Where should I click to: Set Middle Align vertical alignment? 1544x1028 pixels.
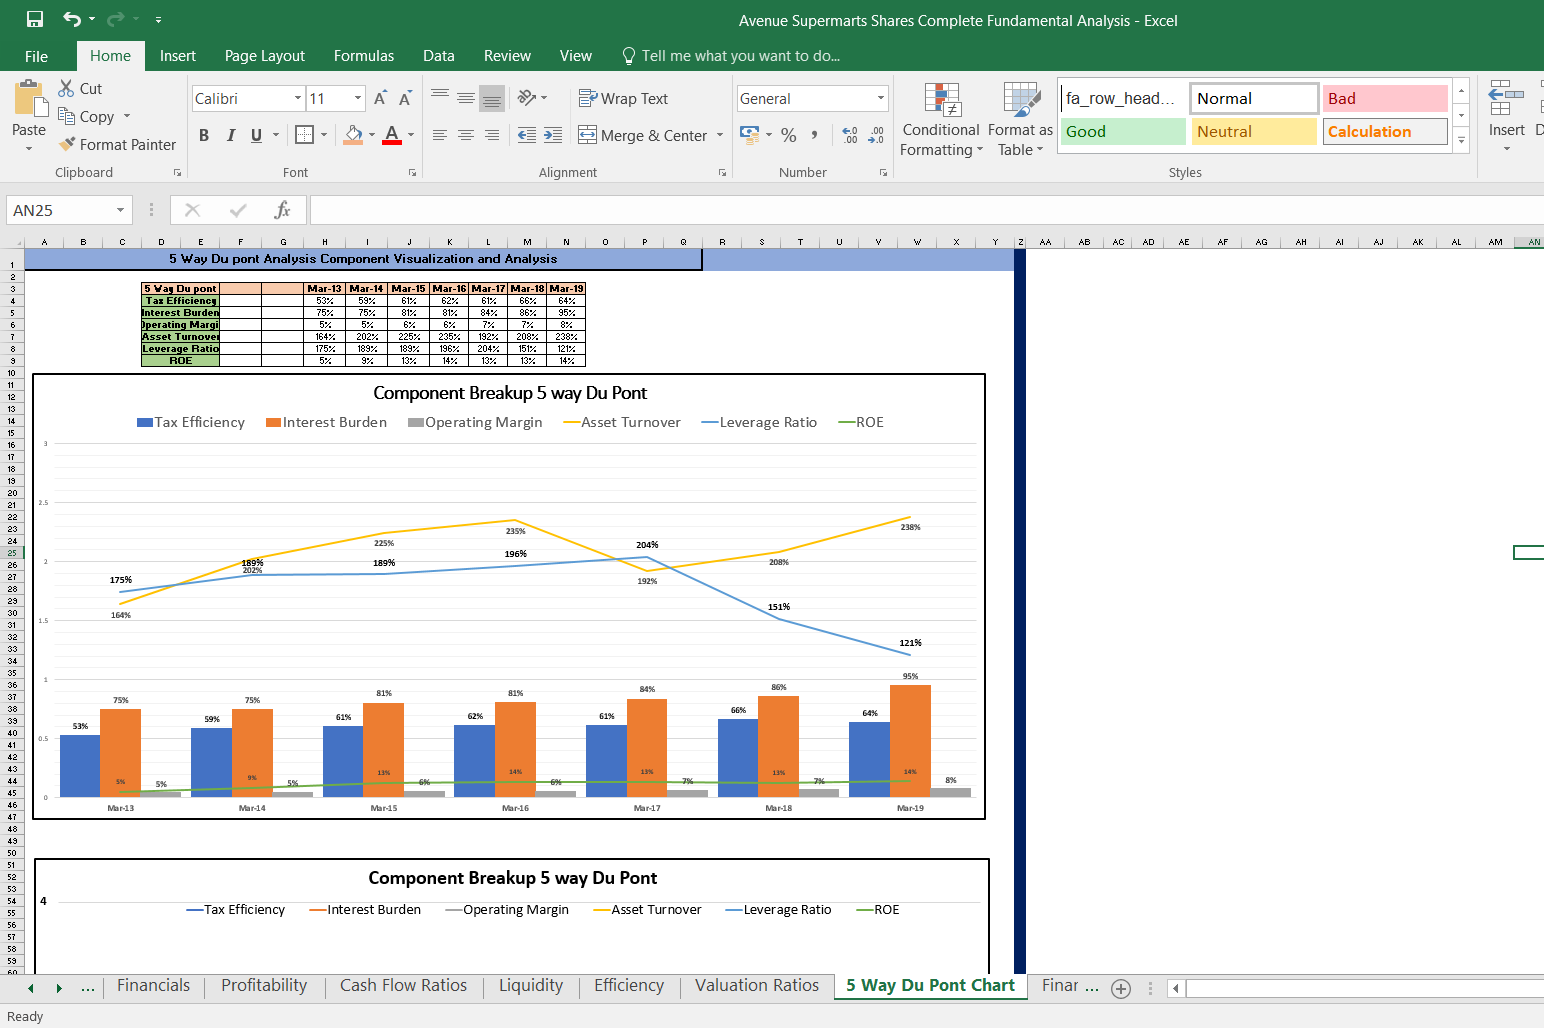tap(466, 98)
